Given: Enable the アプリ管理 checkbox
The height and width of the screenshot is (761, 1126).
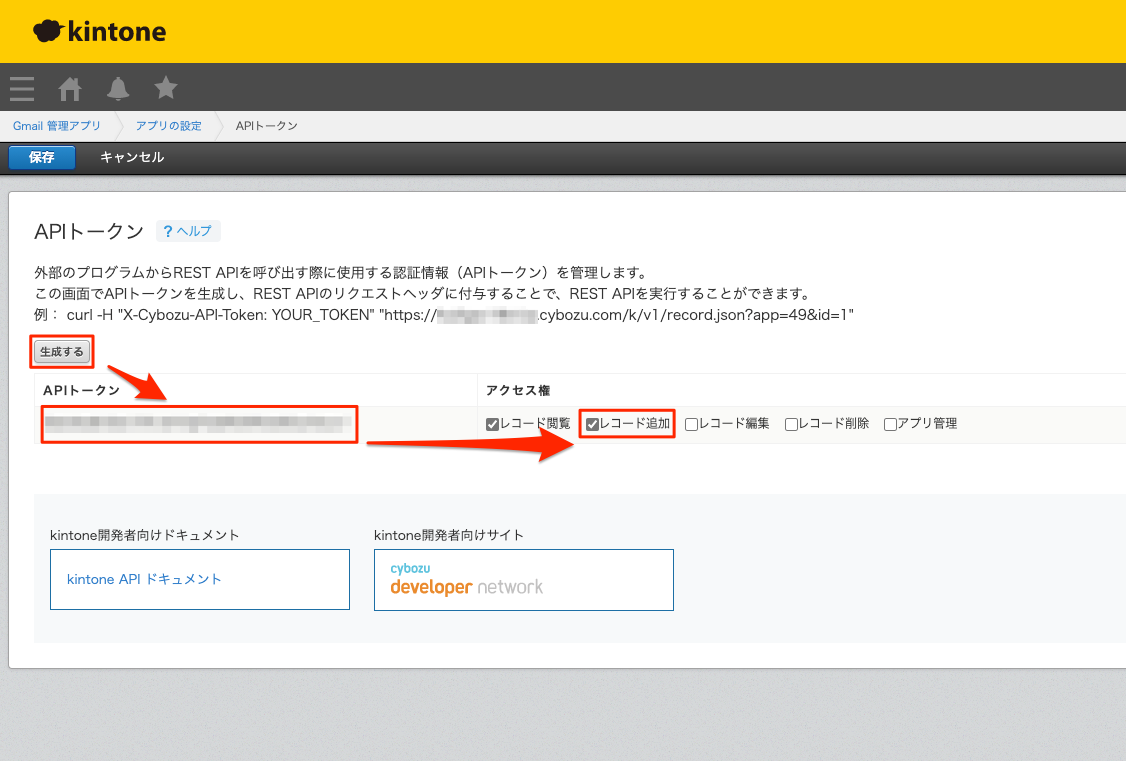Looking at the screenshot, I should point(890,424).
